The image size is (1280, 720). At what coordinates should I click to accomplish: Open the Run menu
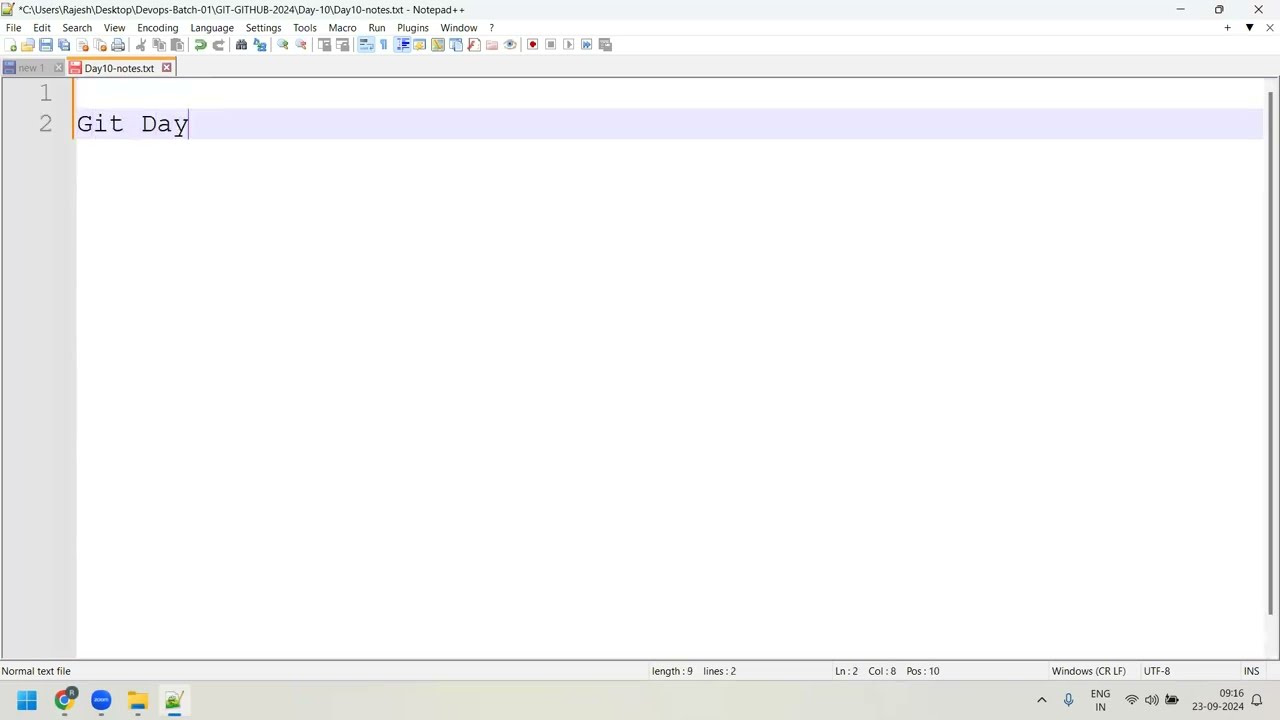pyautogui.click(x=377, y=28)
